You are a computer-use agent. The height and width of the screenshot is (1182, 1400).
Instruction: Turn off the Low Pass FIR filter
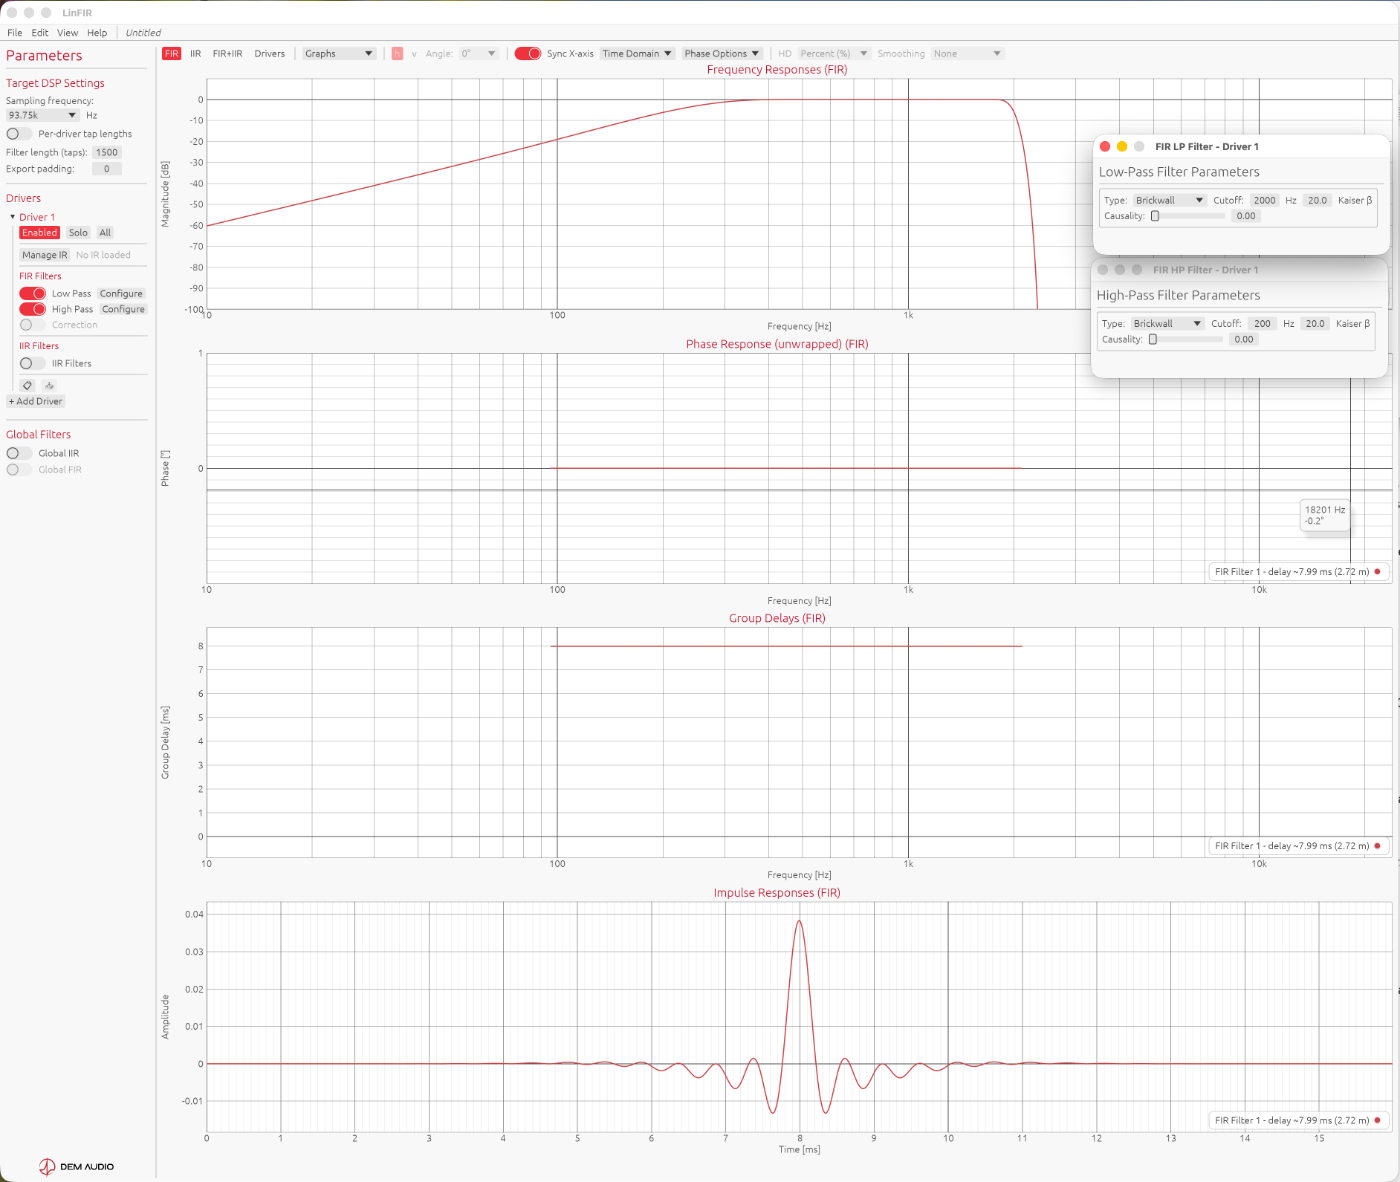[33, 293]
